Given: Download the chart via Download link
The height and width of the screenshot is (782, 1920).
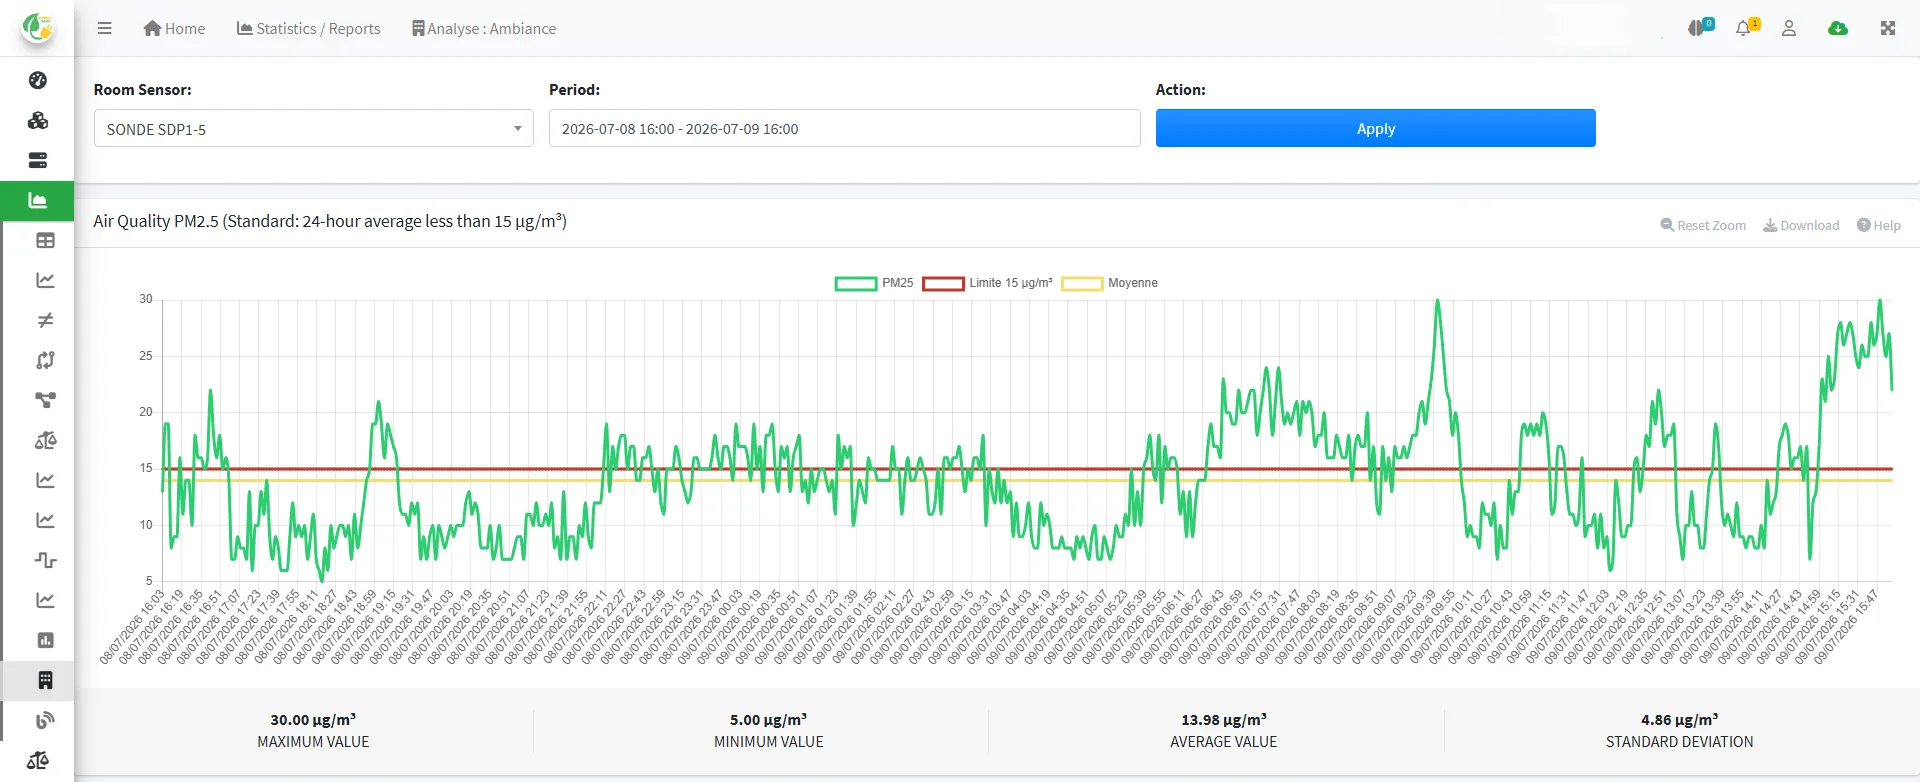Looking at the screenshot, I should pos(1801,225).
